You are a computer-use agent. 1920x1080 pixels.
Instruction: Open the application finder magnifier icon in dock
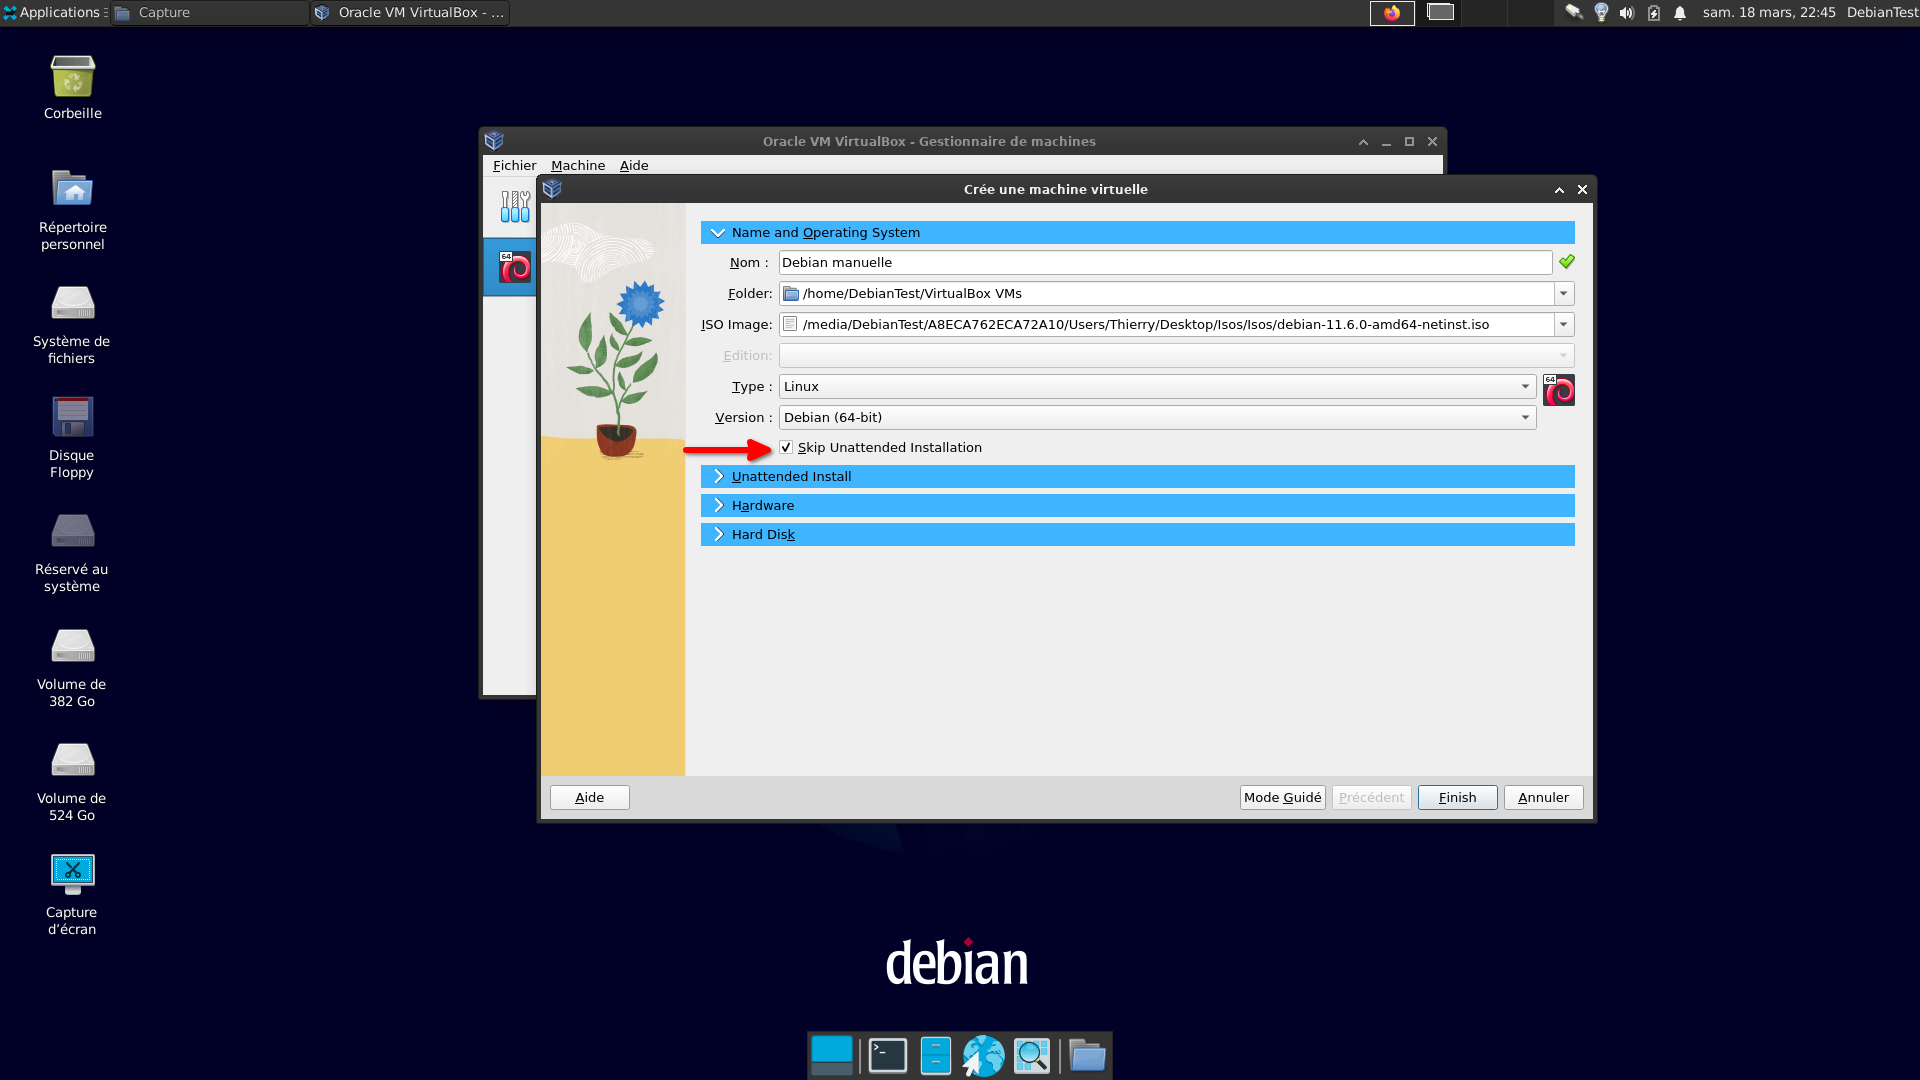pyautogui.click(x=1032, y=1056)
